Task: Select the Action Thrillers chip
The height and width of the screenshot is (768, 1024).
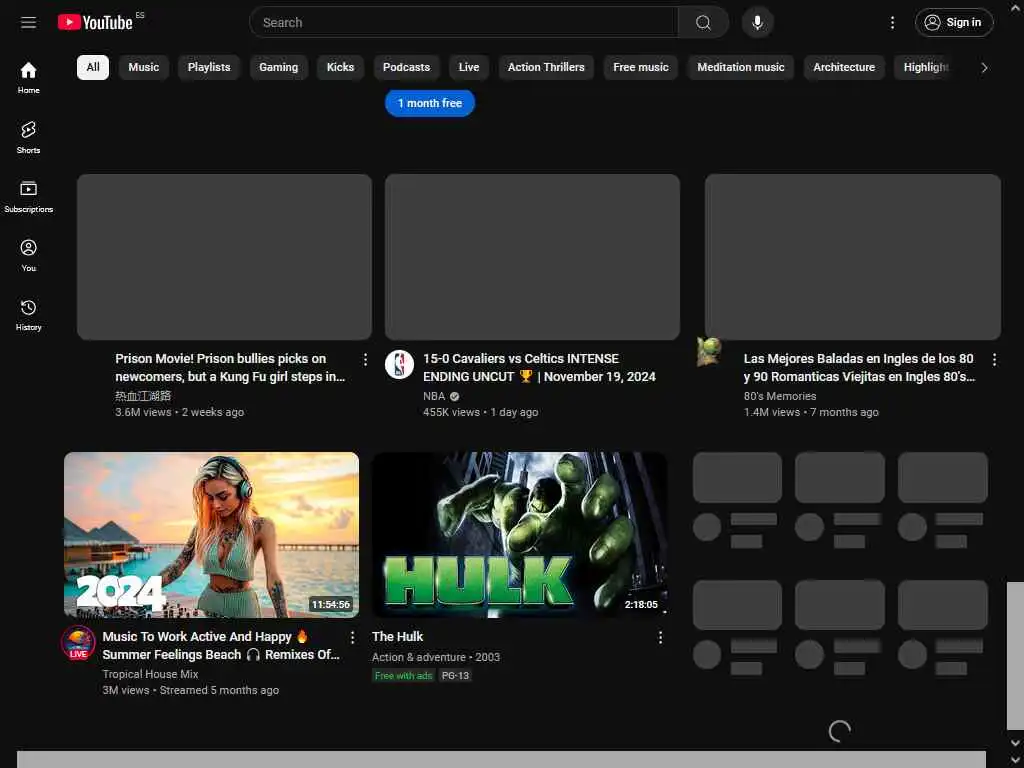Action: 546,67
